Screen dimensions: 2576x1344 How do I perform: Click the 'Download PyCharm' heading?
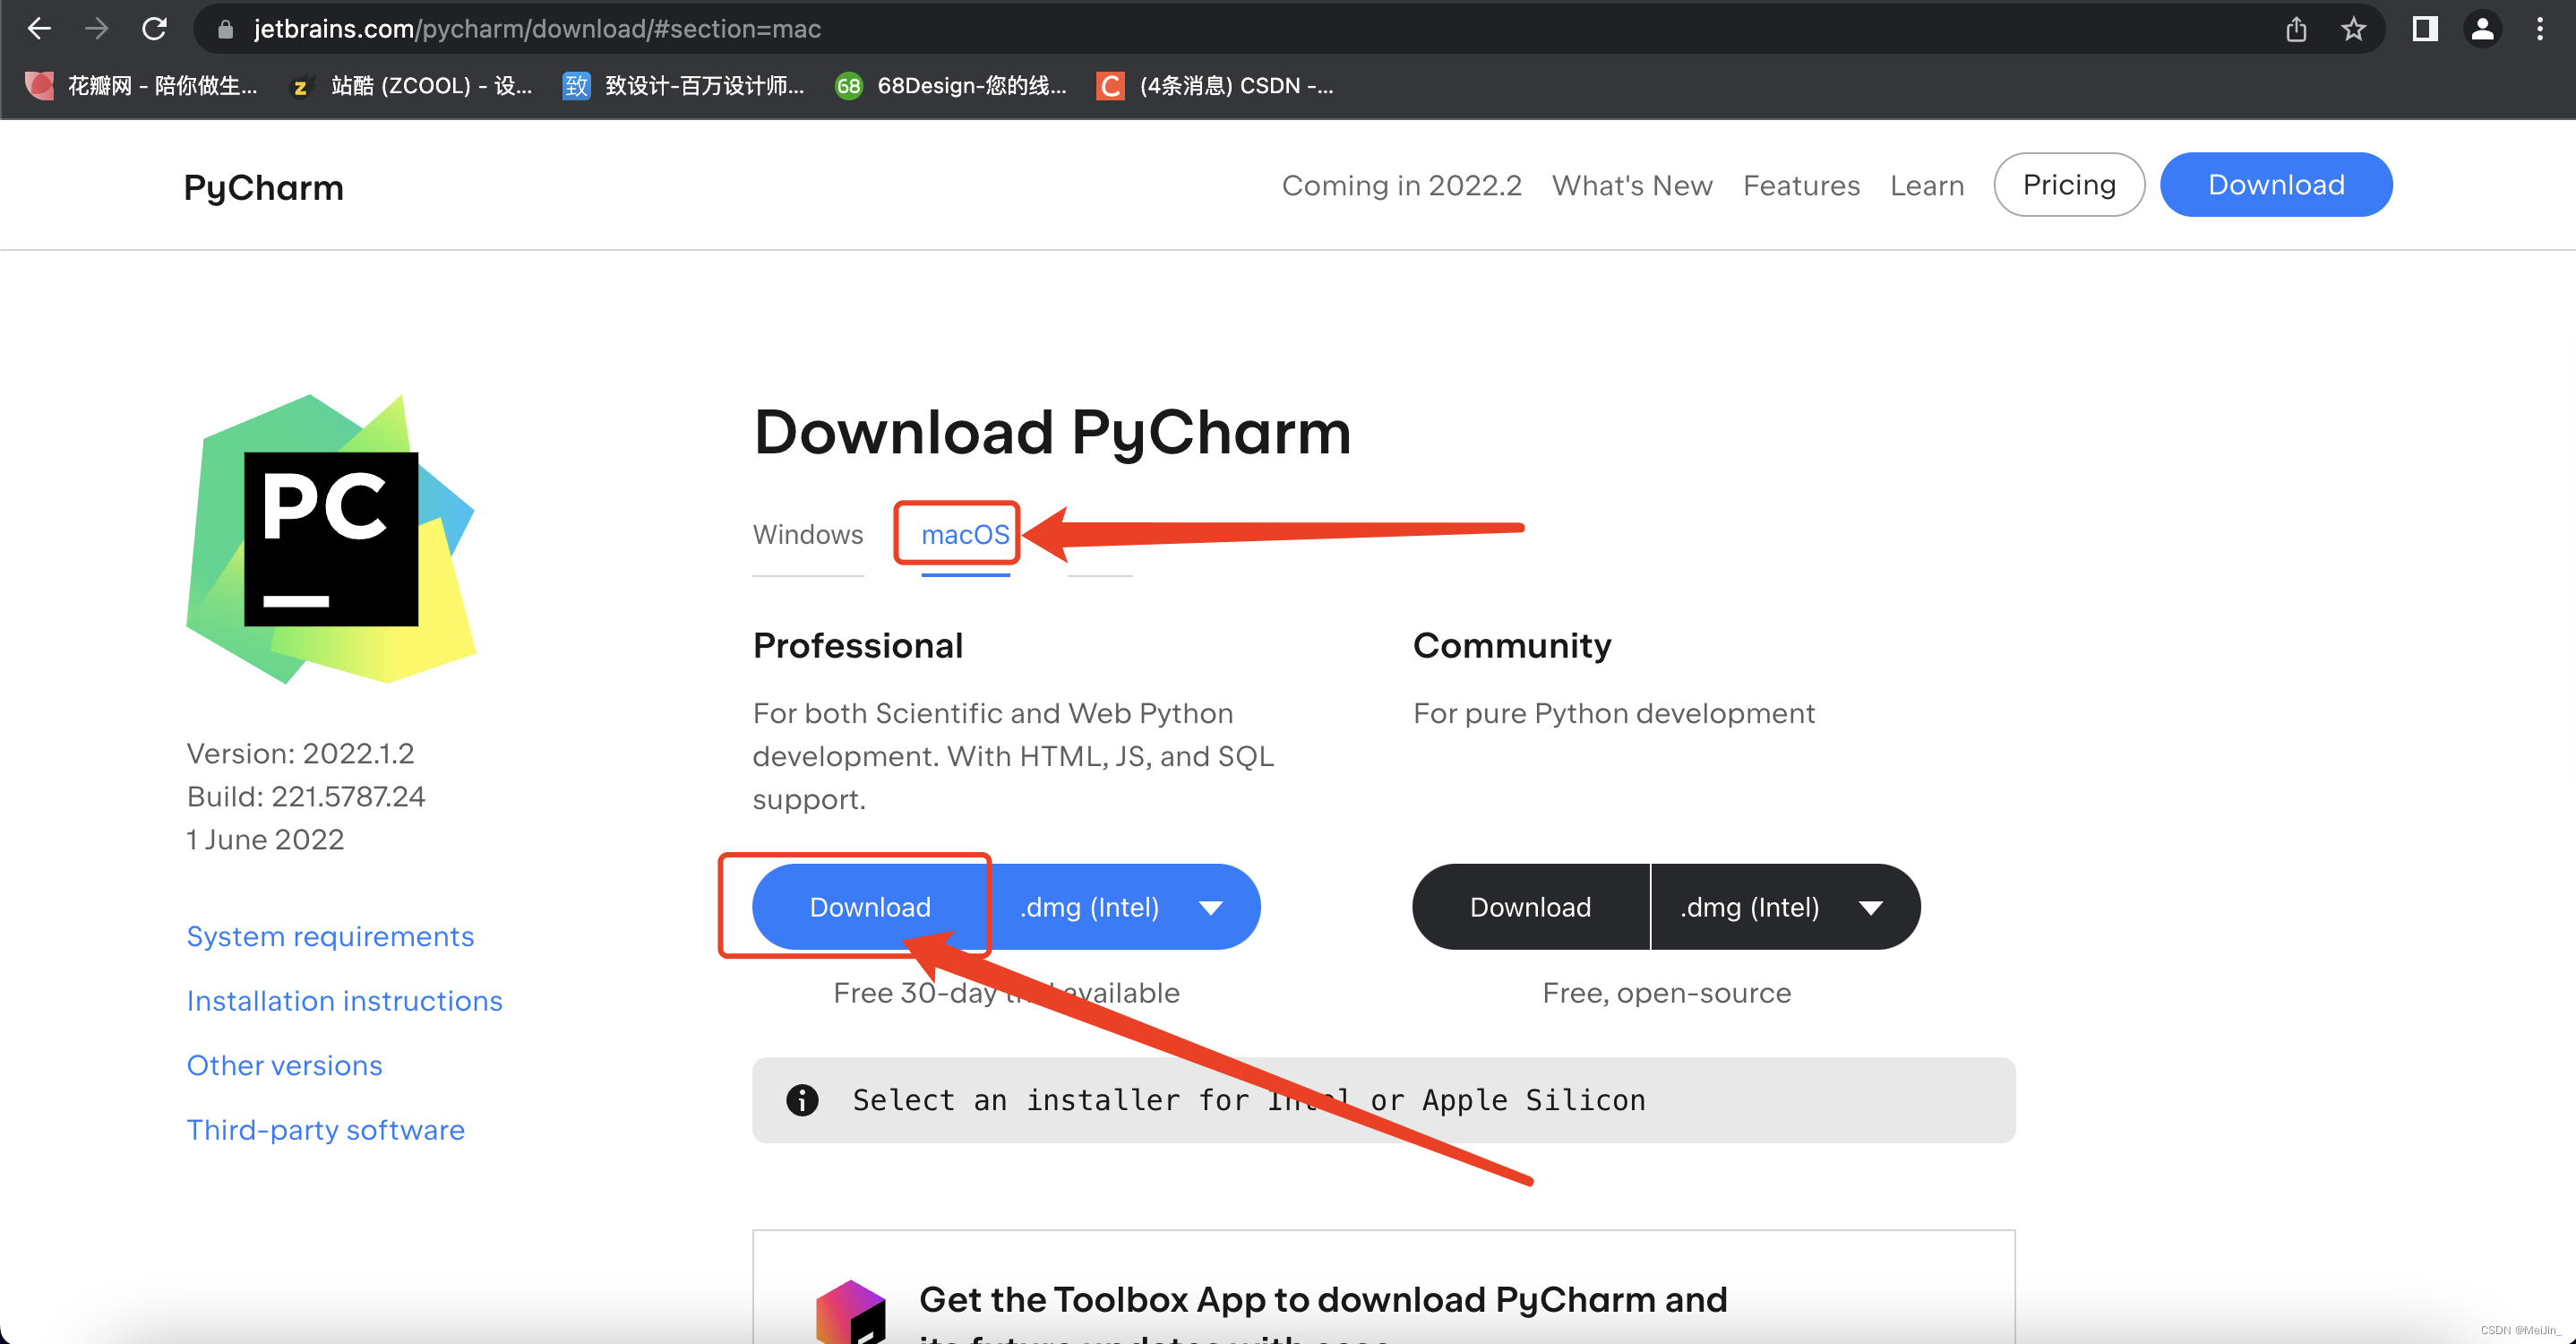coord(1052,432)
